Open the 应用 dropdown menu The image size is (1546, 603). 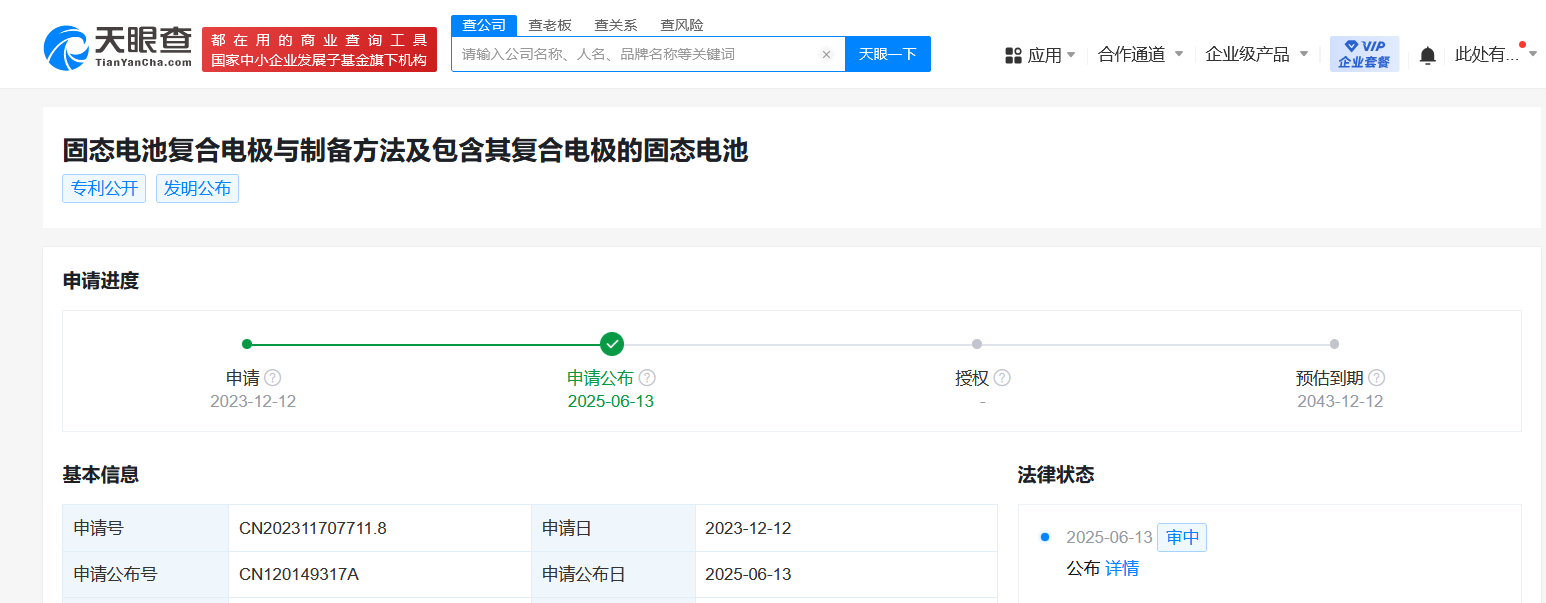pyautogui.click(x=1040, y=55)
